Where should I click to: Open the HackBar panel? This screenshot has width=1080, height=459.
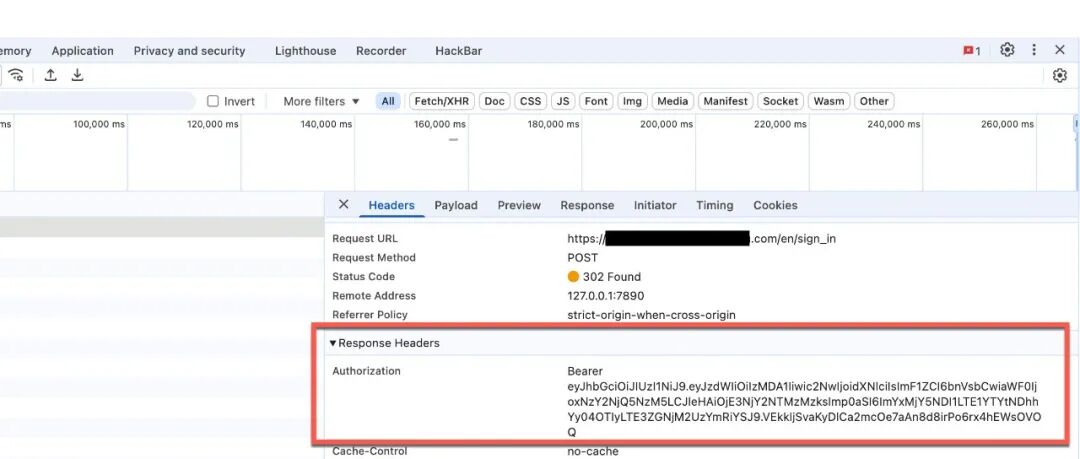459,51
